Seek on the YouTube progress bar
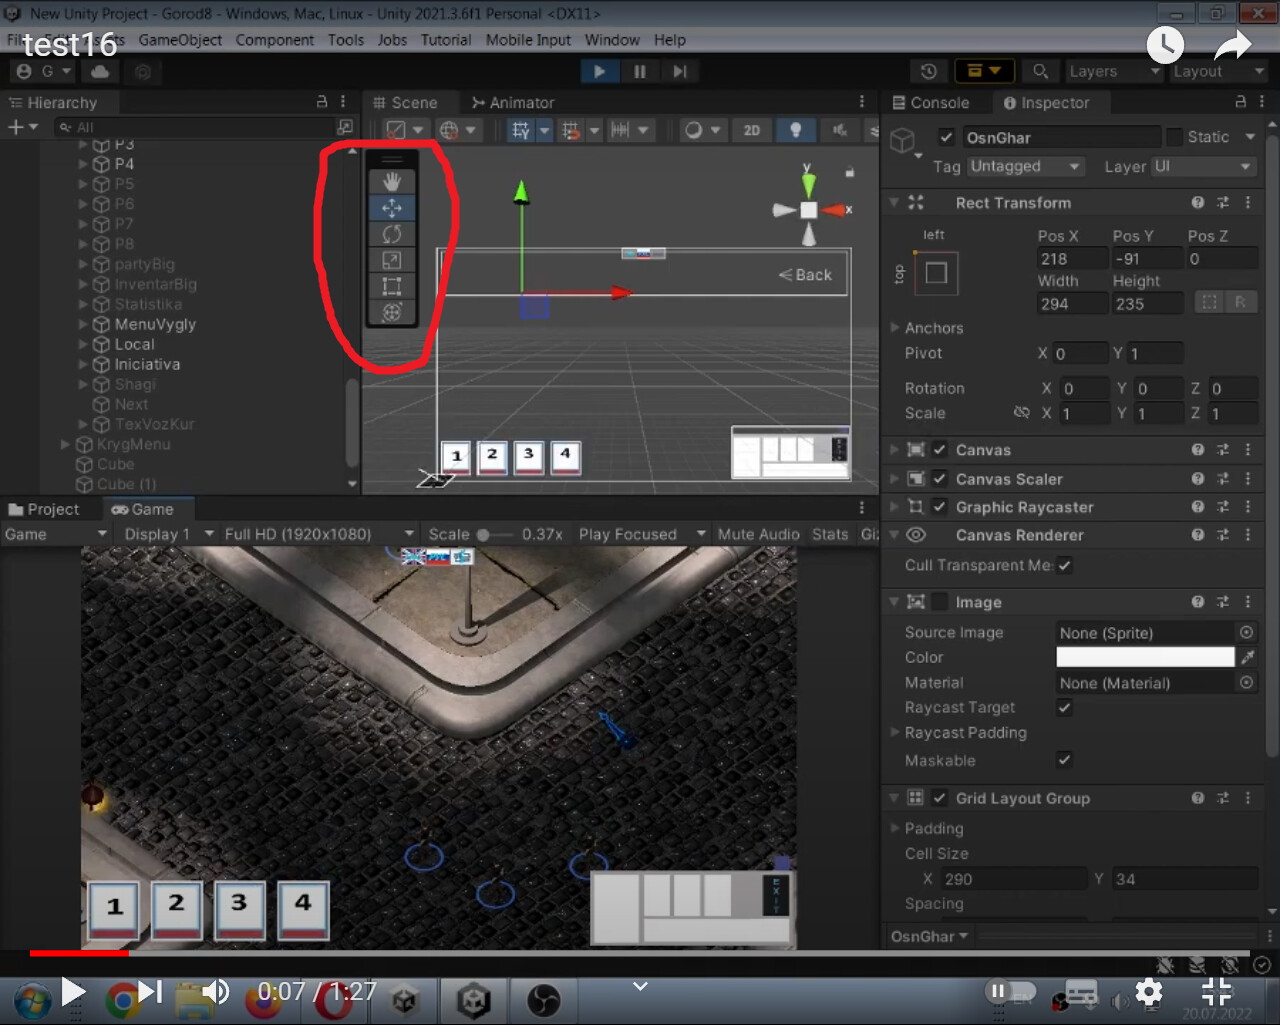Viewport: 1280px width, 1025px height. [640, 953]
